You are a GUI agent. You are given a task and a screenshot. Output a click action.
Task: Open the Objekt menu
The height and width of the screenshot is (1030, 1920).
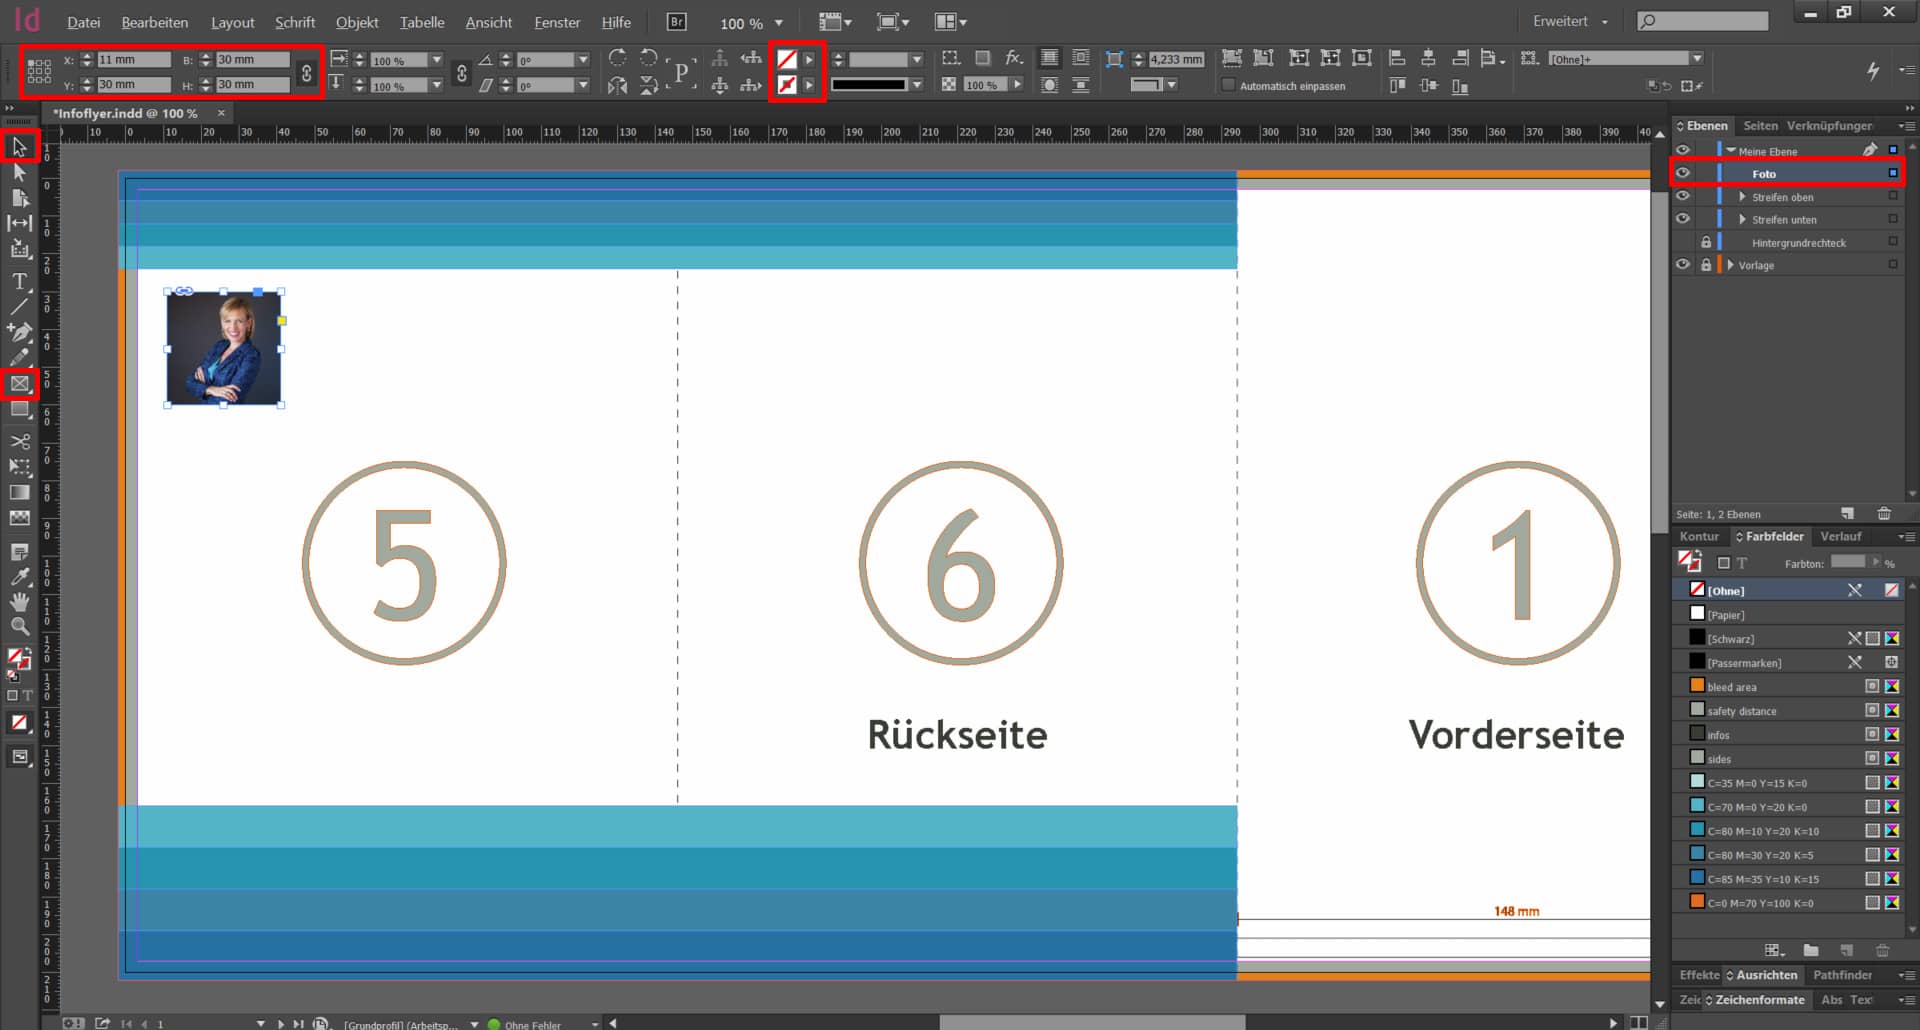tap(357, 22)
